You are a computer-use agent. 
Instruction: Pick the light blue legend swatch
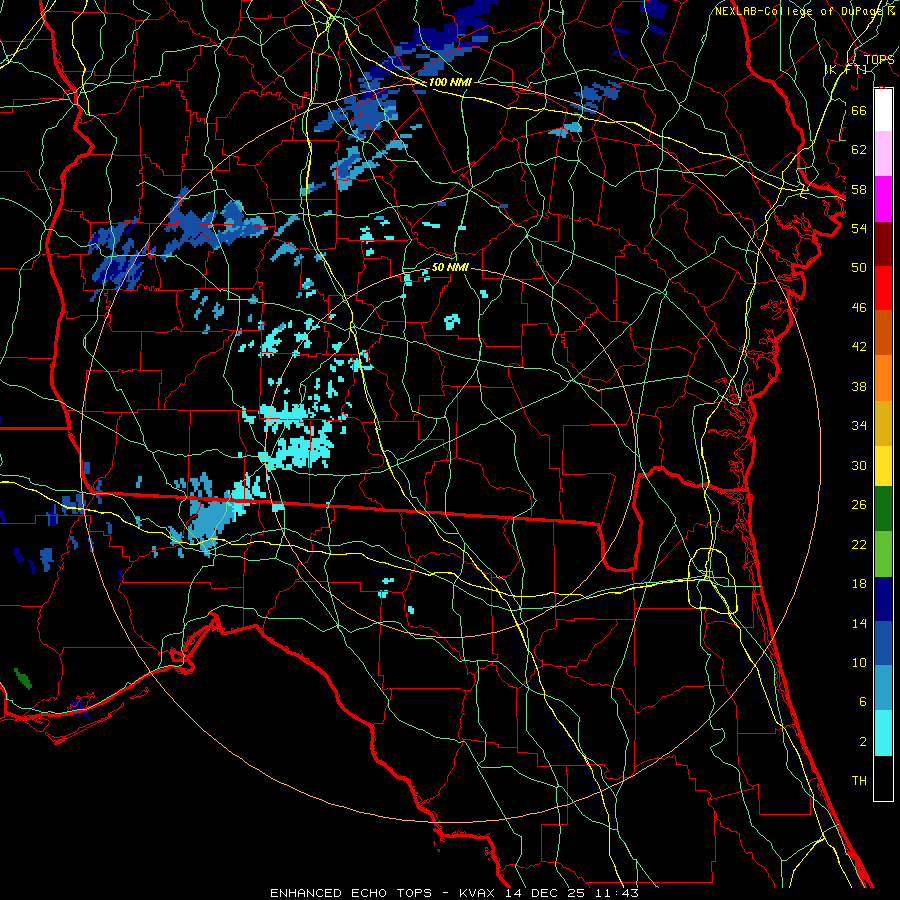pyautogui.click(x=883, y=688)
